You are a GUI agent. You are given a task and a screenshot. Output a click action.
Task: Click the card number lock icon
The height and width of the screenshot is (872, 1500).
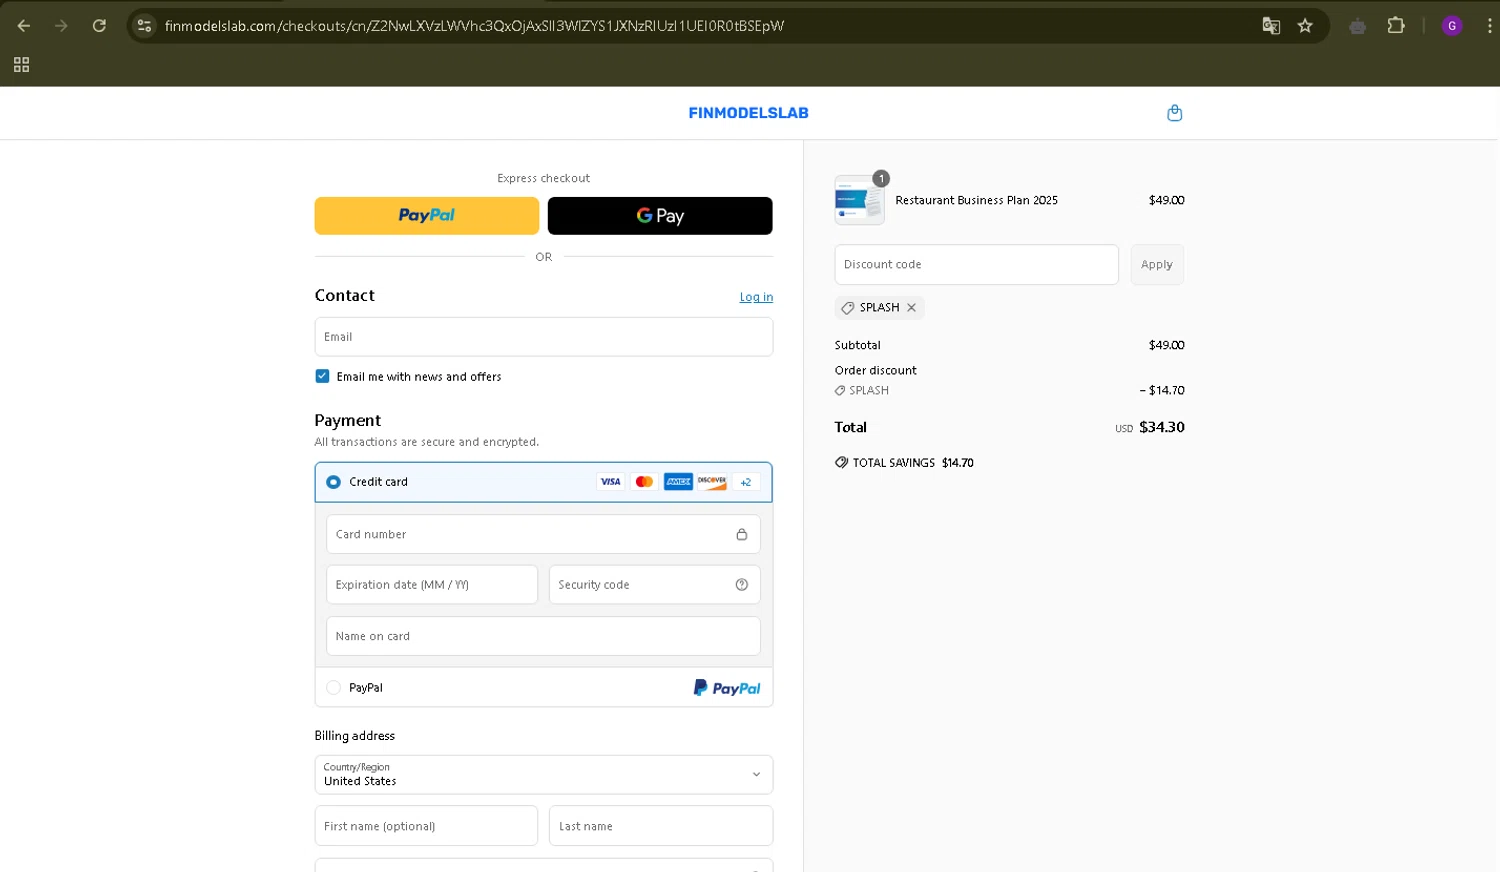click(x=741, y=534)
